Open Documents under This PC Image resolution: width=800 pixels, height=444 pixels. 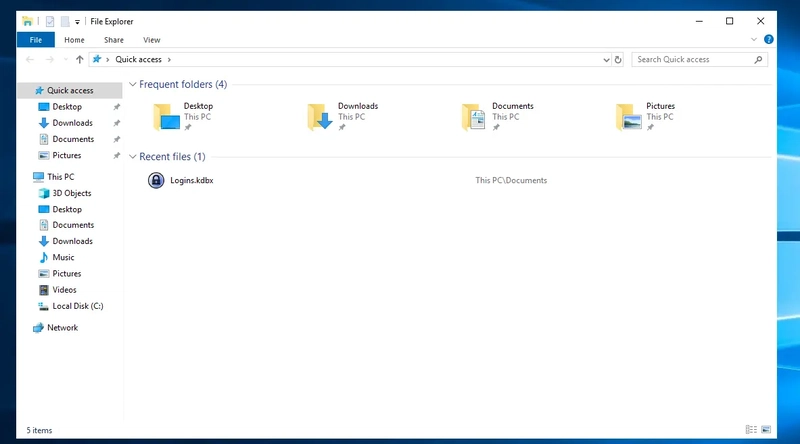[x=73, y=225]
